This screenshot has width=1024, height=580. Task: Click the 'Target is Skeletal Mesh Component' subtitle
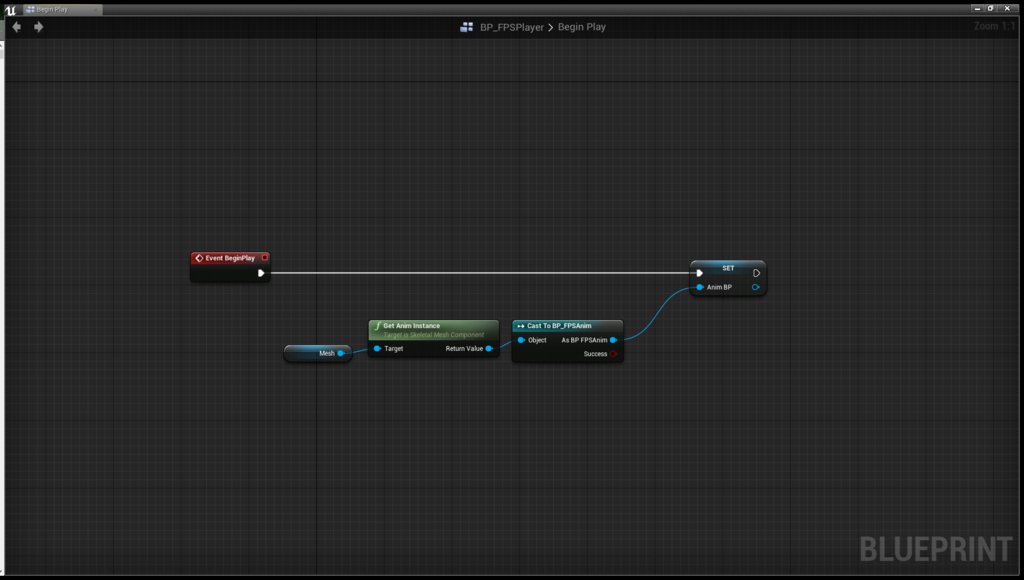[434, 335]
